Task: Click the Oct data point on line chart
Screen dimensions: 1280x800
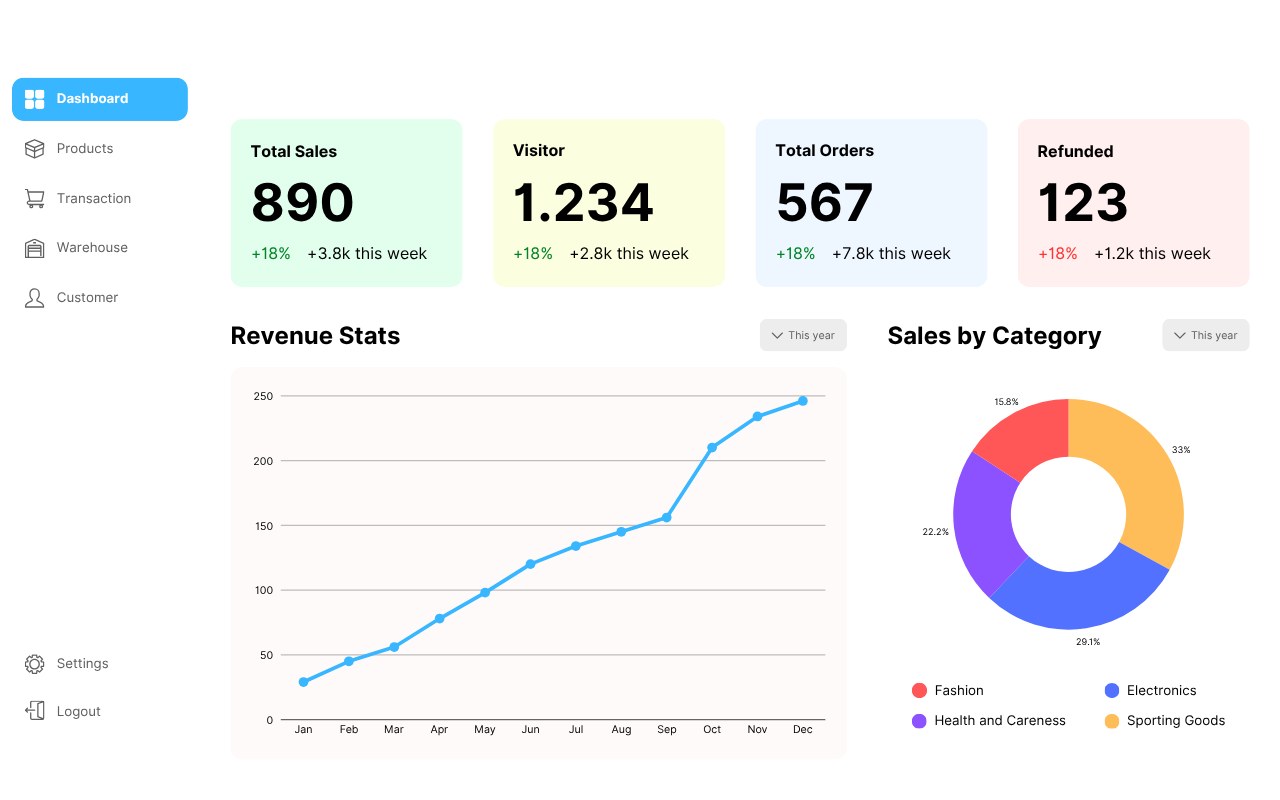Action: (712, 448)
